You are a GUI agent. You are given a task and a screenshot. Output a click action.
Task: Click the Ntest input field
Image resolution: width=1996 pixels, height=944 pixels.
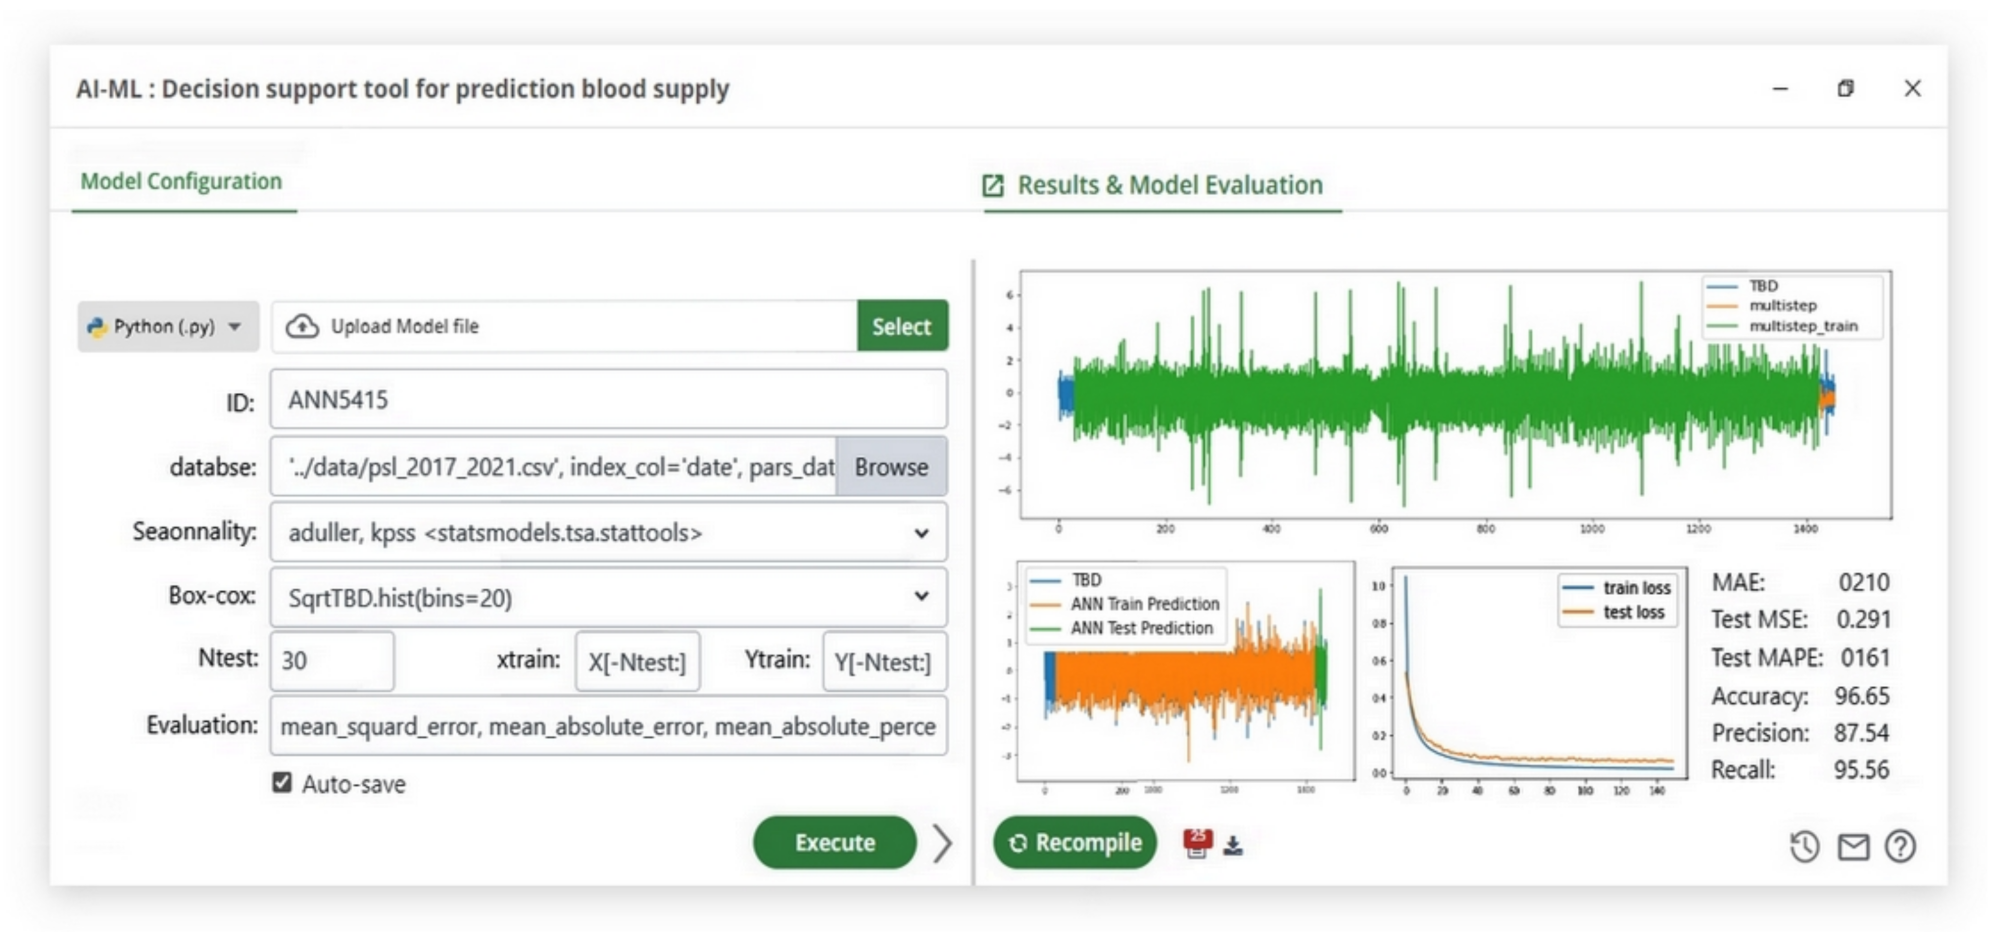tap(332, 661)
